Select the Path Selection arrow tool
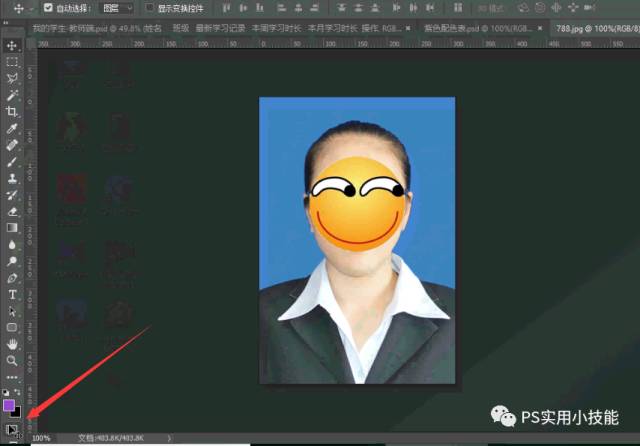Viewport: 640px width, 446px height. (11, 311)
